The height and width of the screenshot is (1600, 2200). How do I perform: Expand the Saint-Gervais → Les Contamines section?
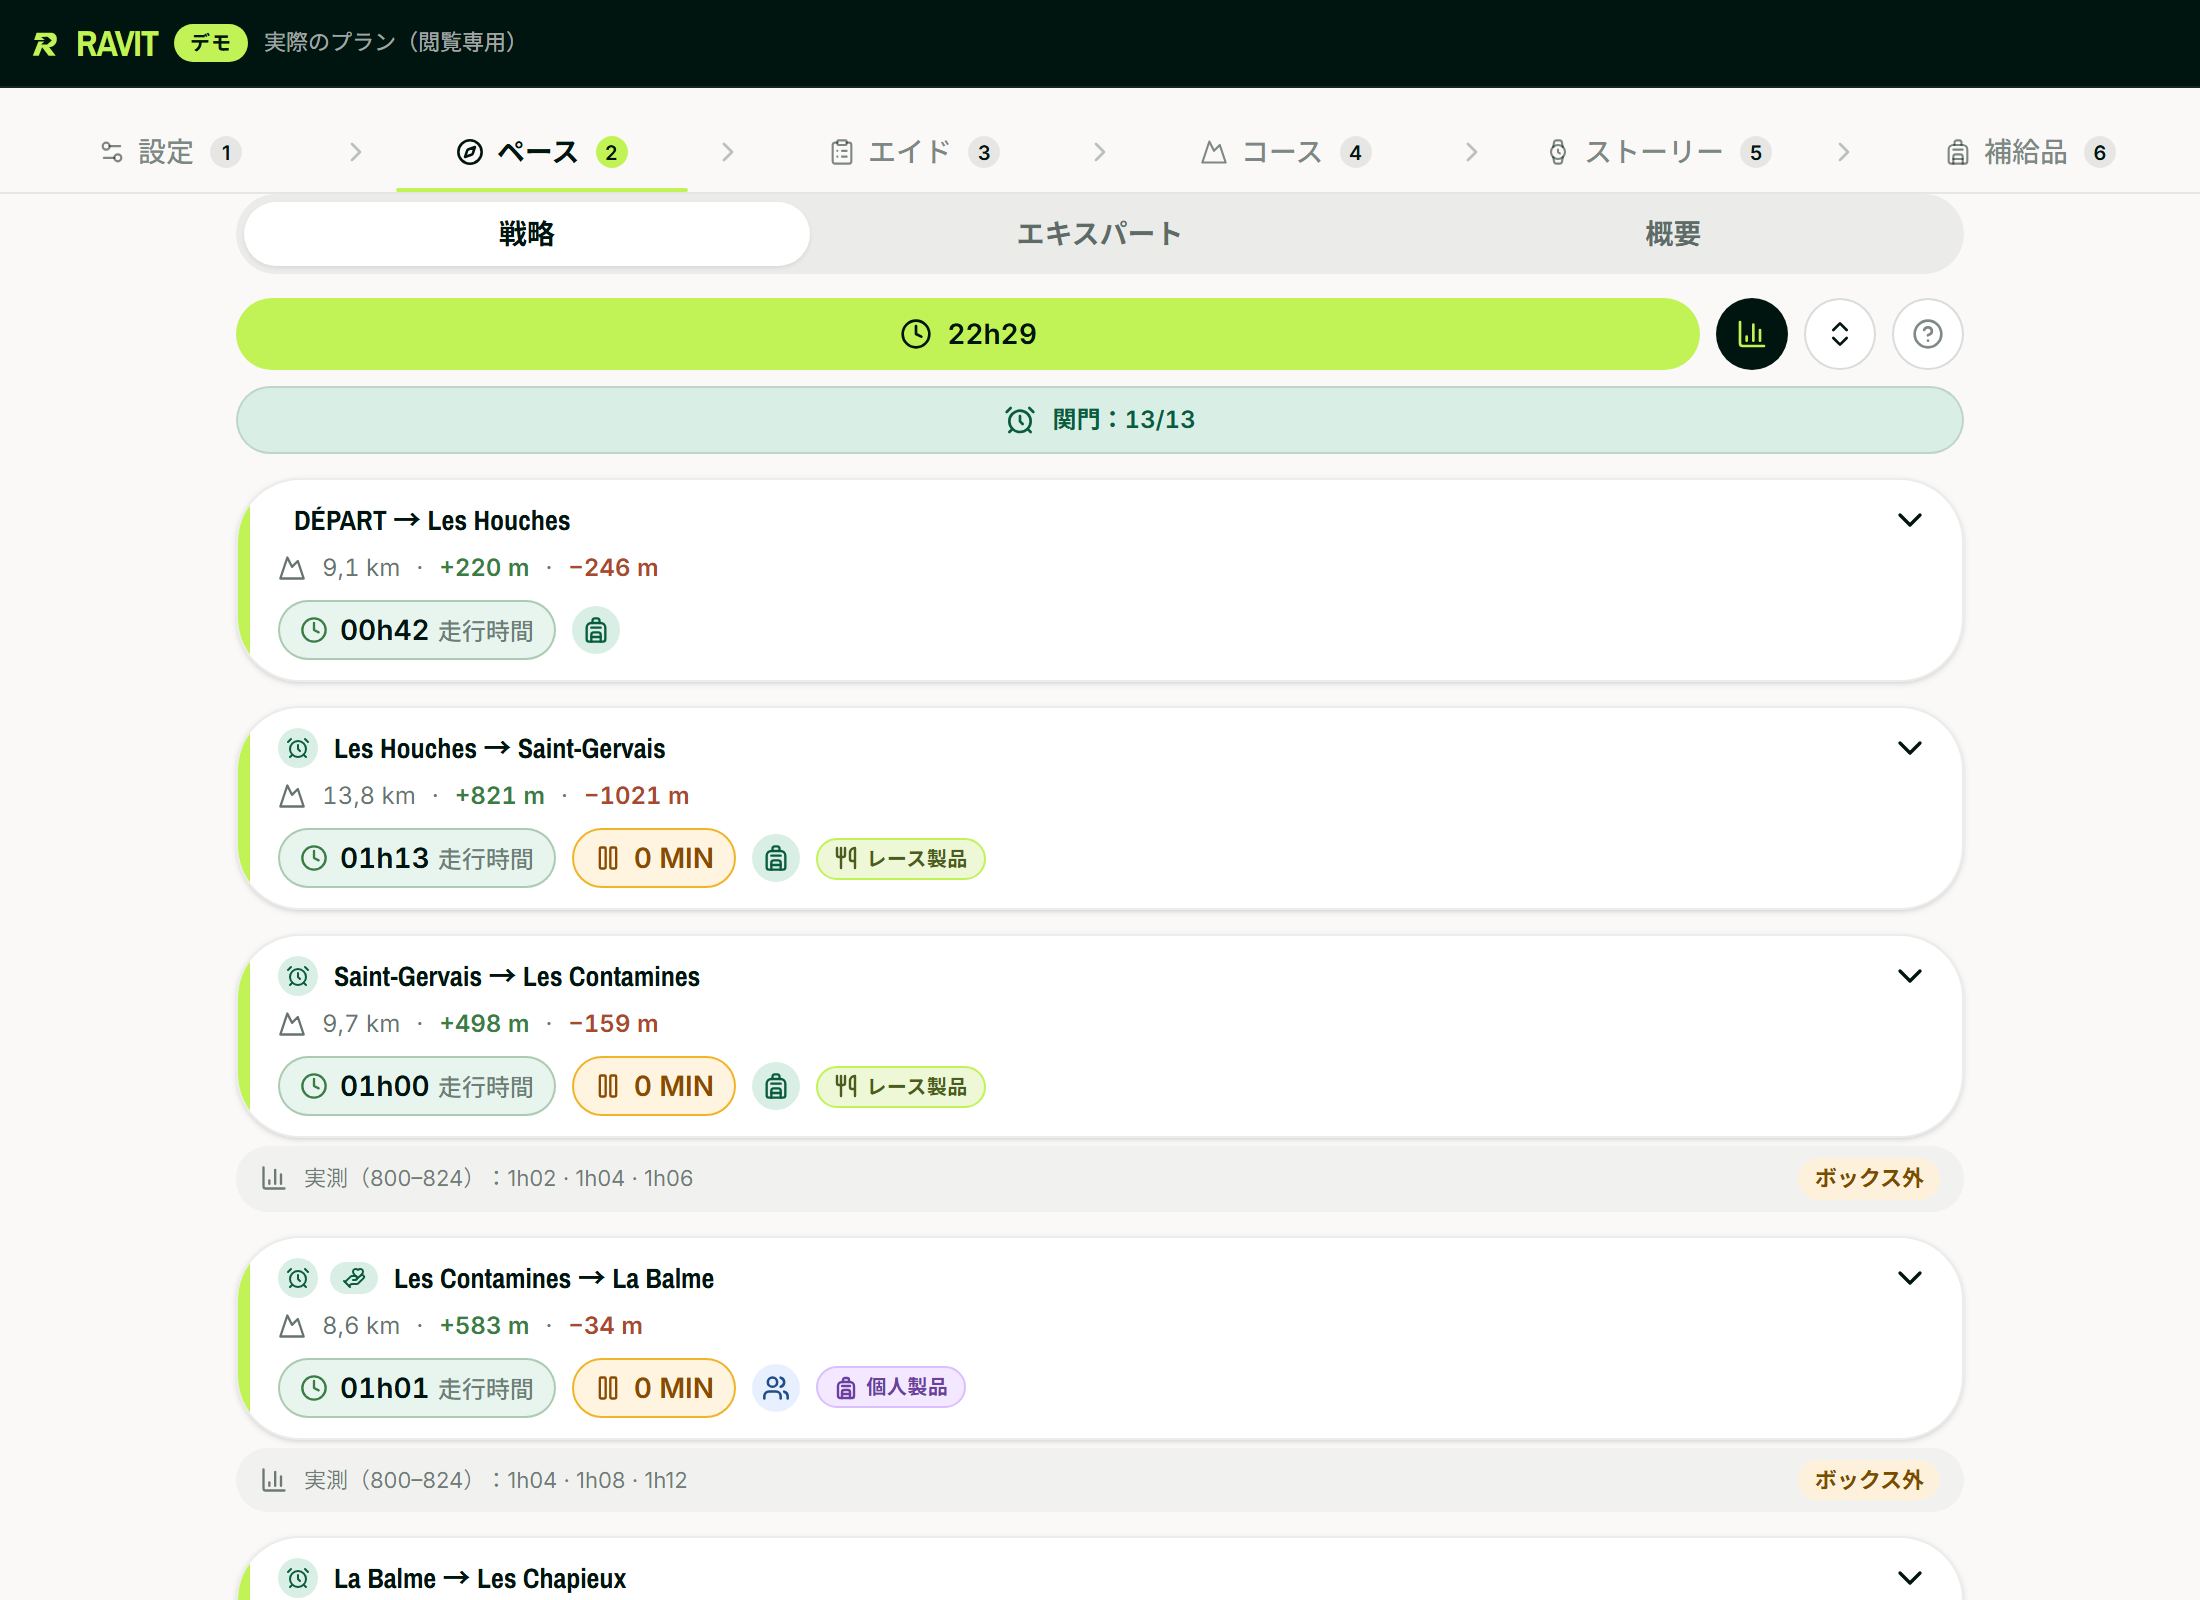point(1910,976)
